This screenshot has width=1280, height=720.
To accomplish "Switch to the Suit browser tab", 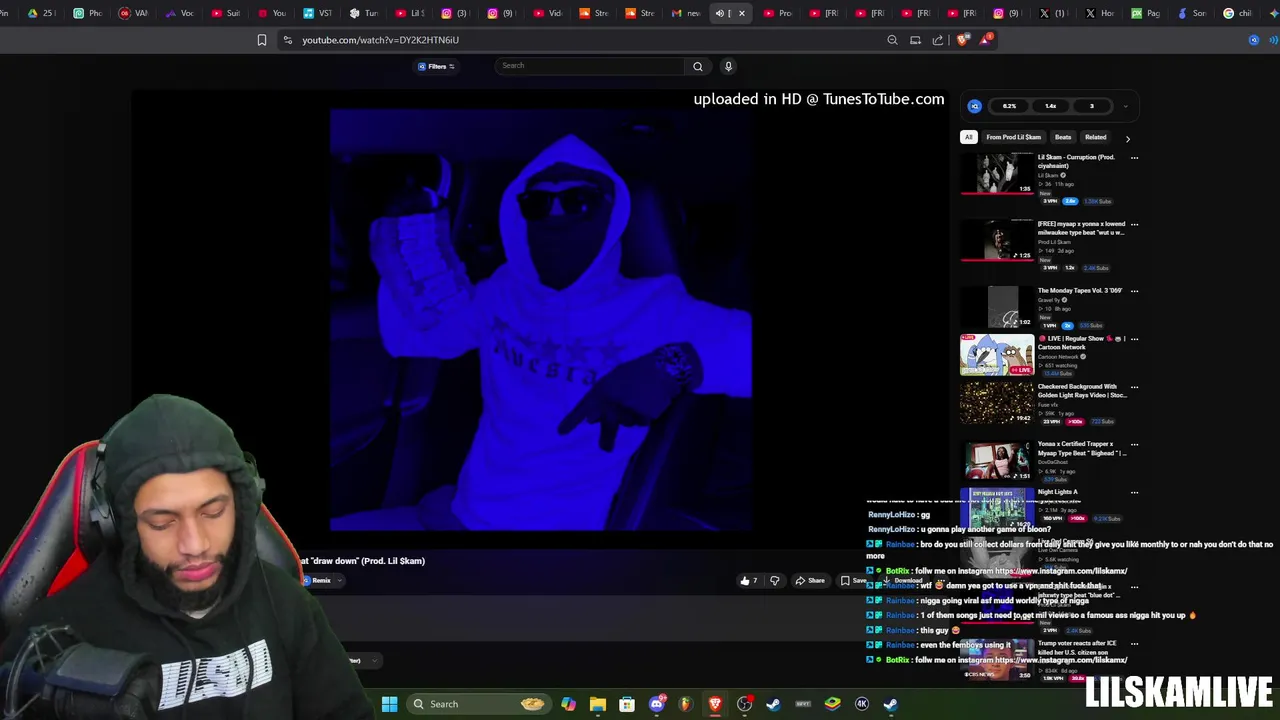I will click(x=225, y=13).
